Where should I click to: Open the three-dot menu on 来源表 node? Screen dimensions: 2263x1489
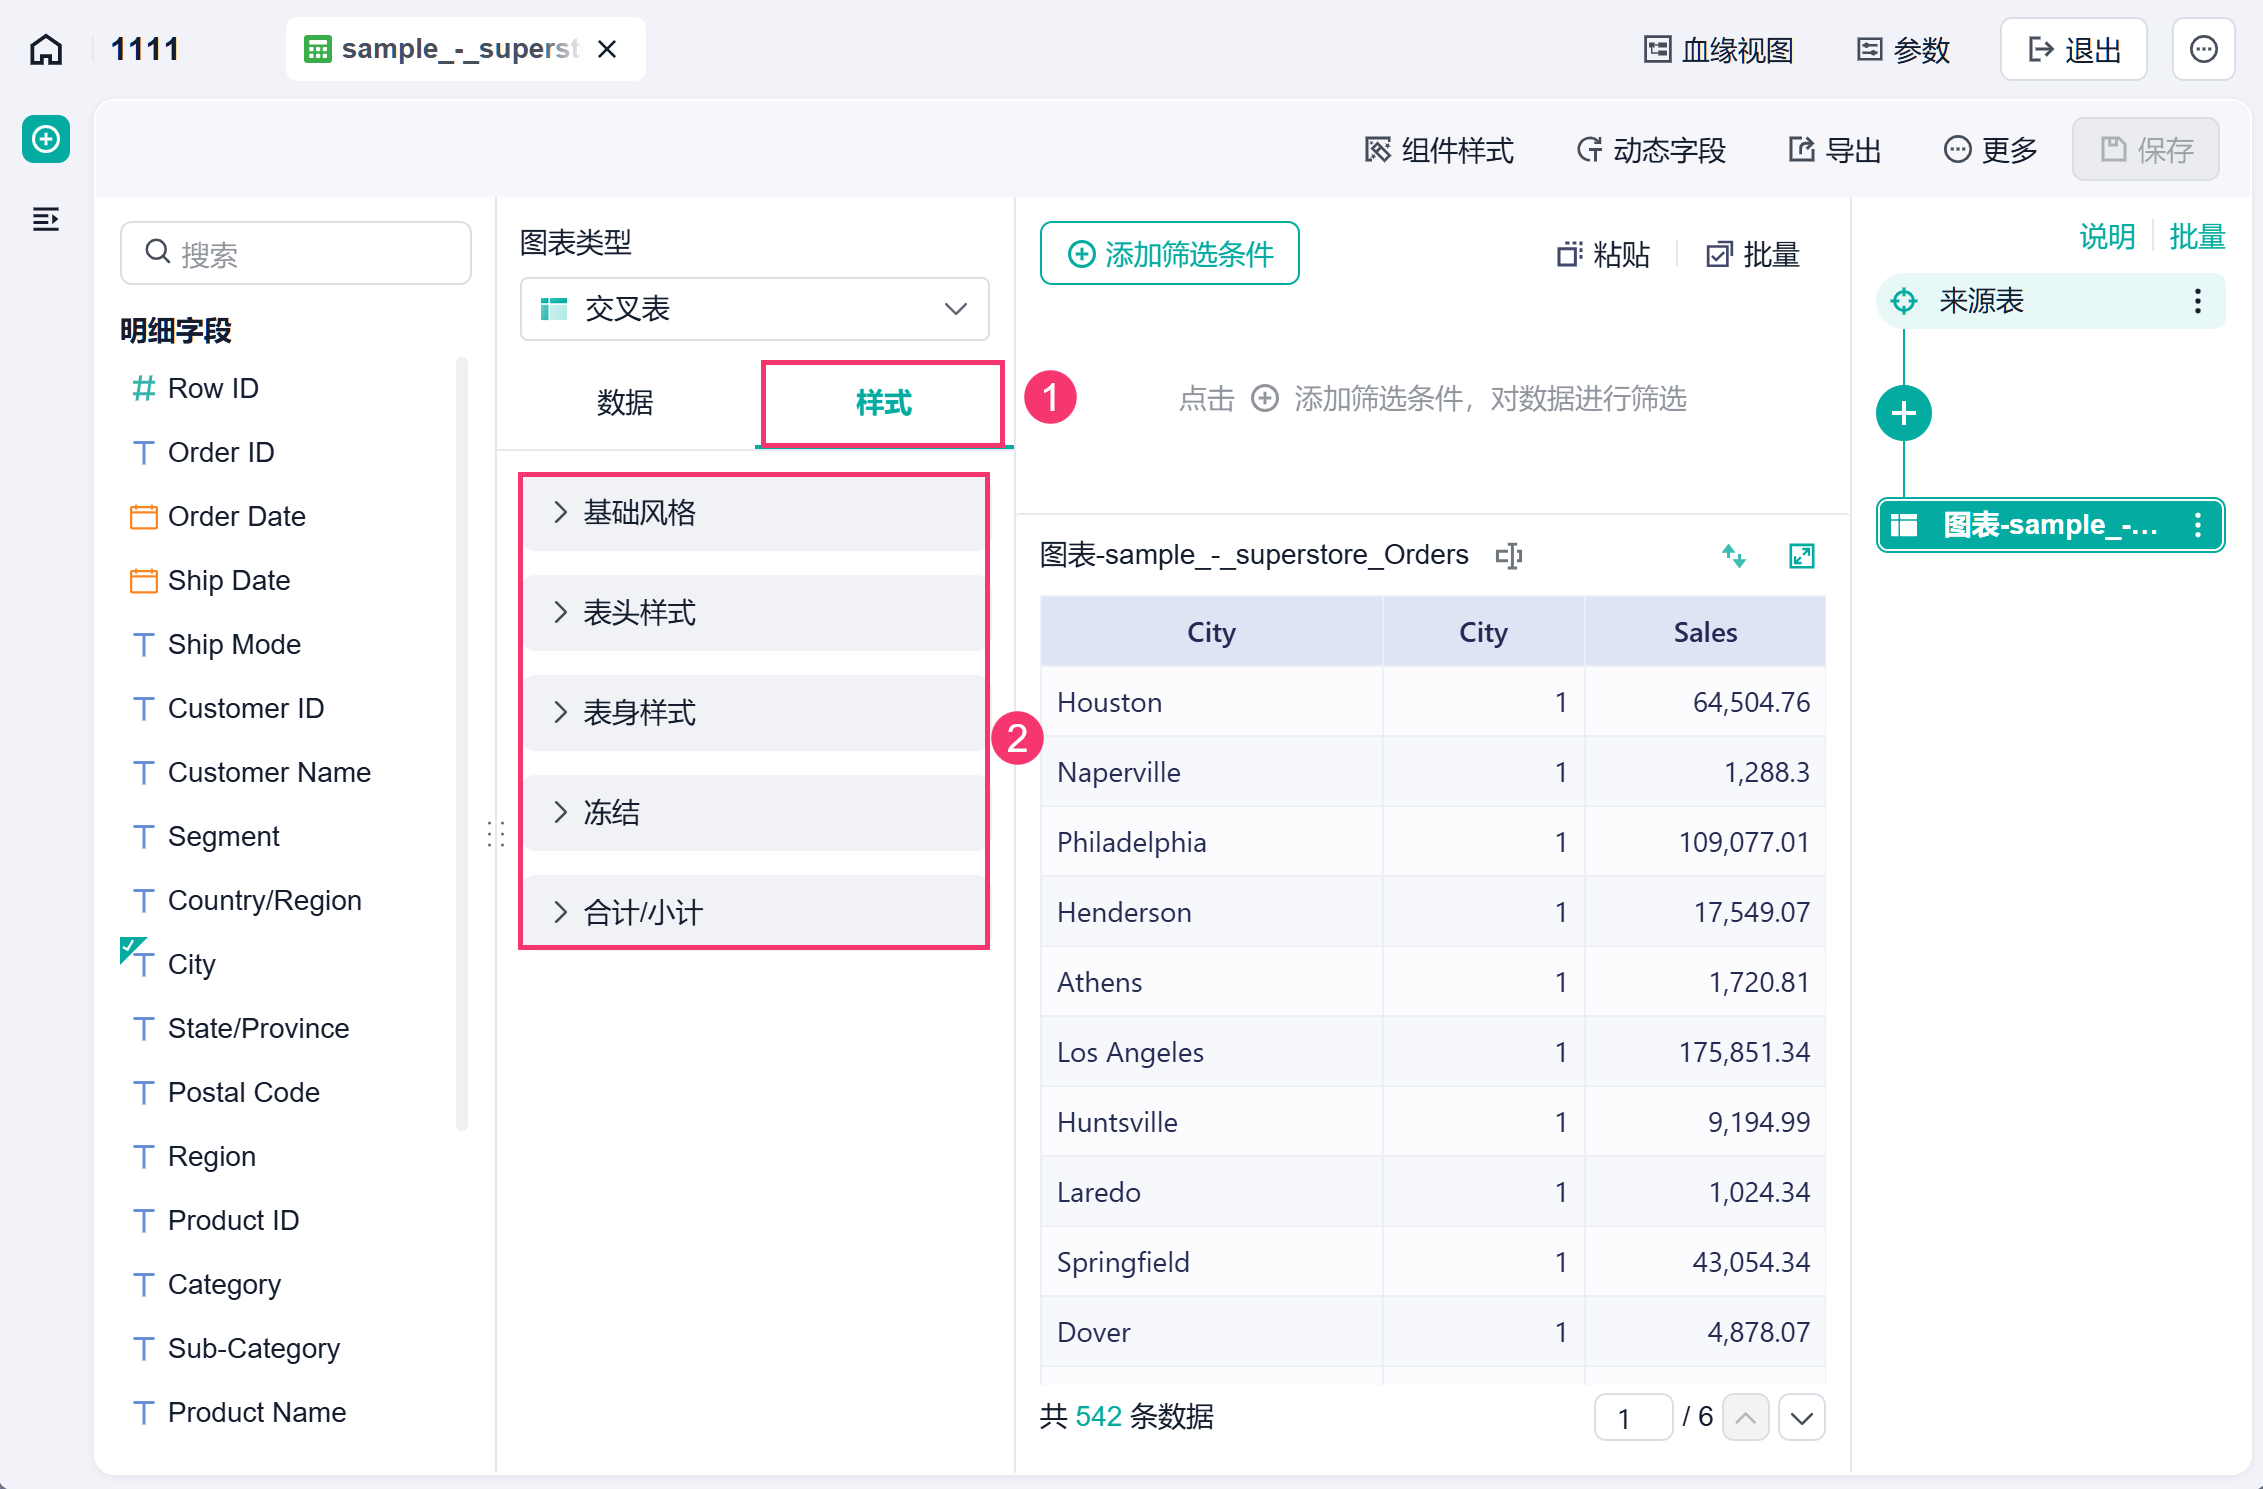(2198, 301)
